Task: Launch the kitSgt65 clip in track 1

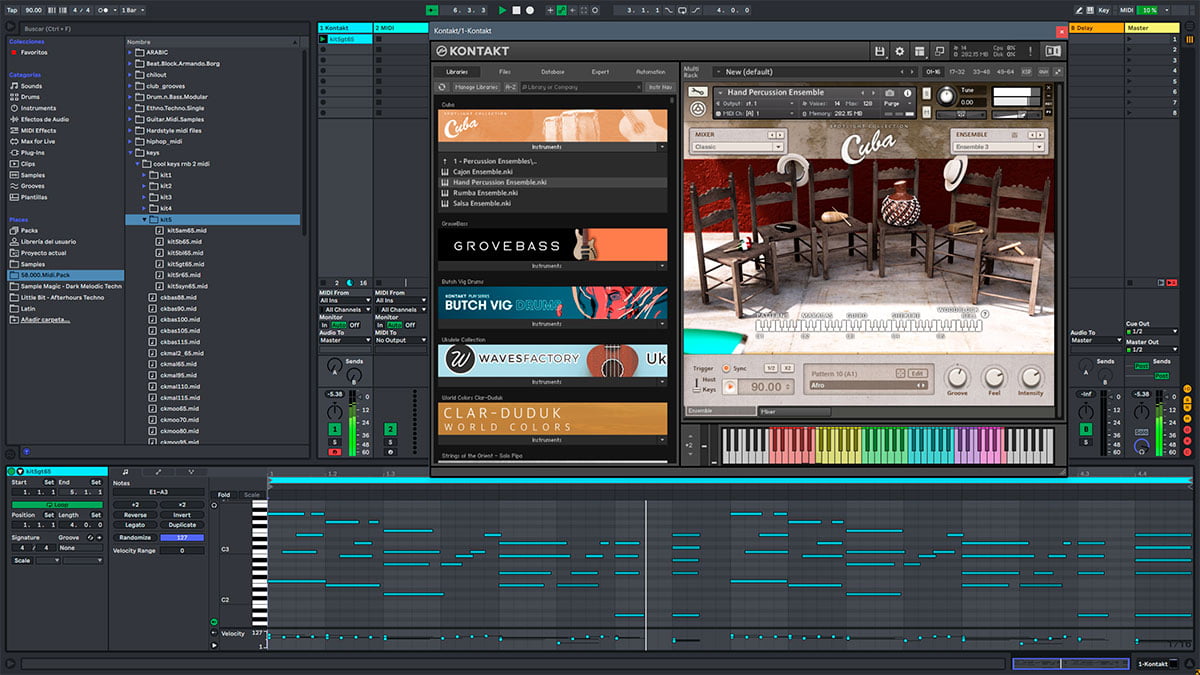Action: pyautogui.click(x=323, y=40)
